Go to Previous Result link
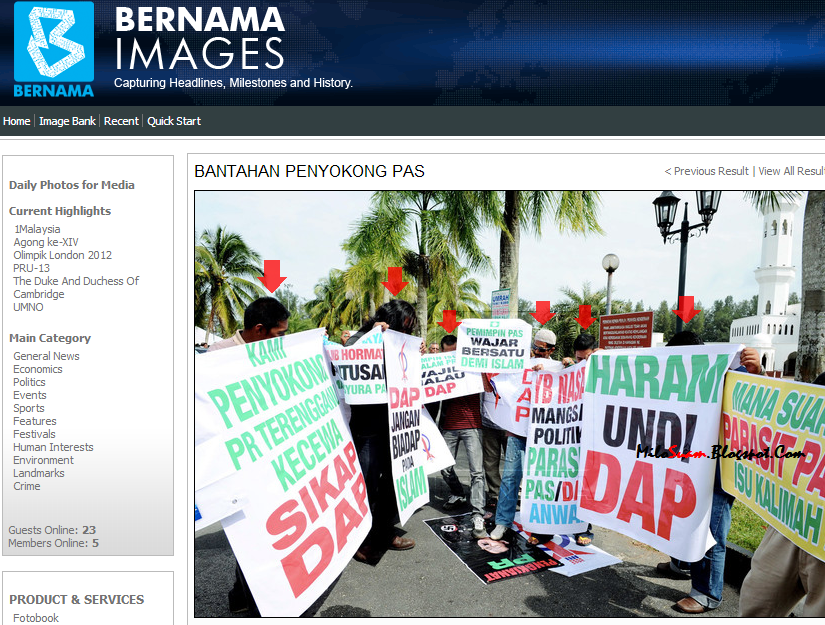This screenshot has width=825, height=625. pos(707,171)
